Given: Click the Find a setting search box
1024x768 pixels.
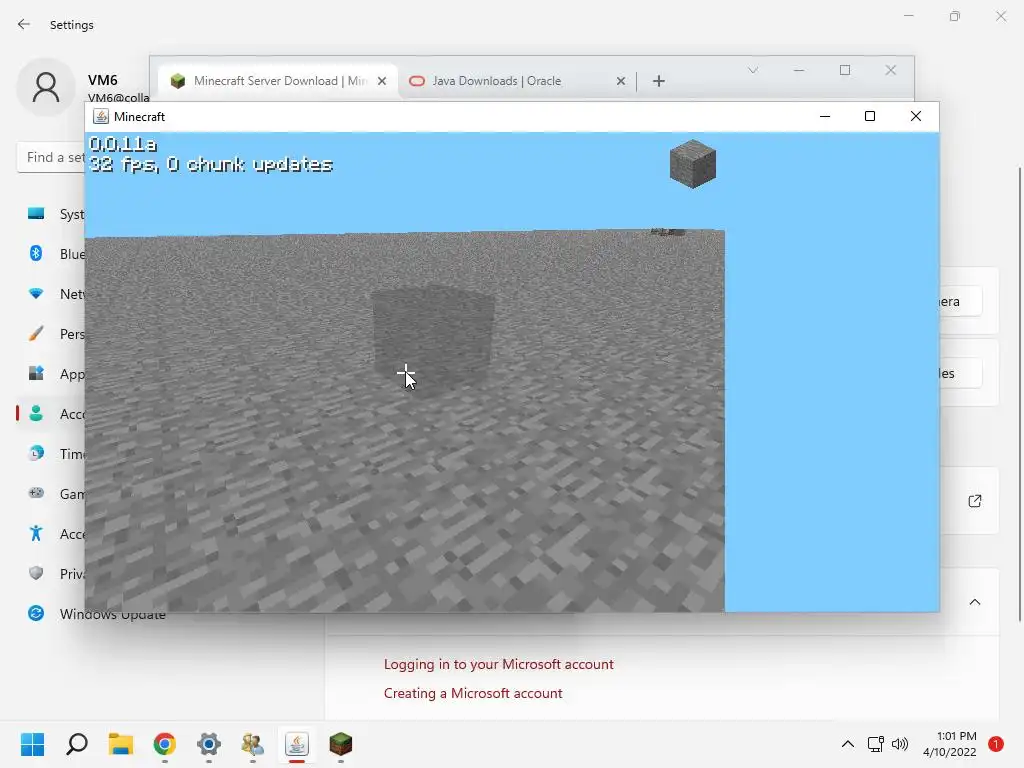Looking at the screenshot, I should 51,157.
